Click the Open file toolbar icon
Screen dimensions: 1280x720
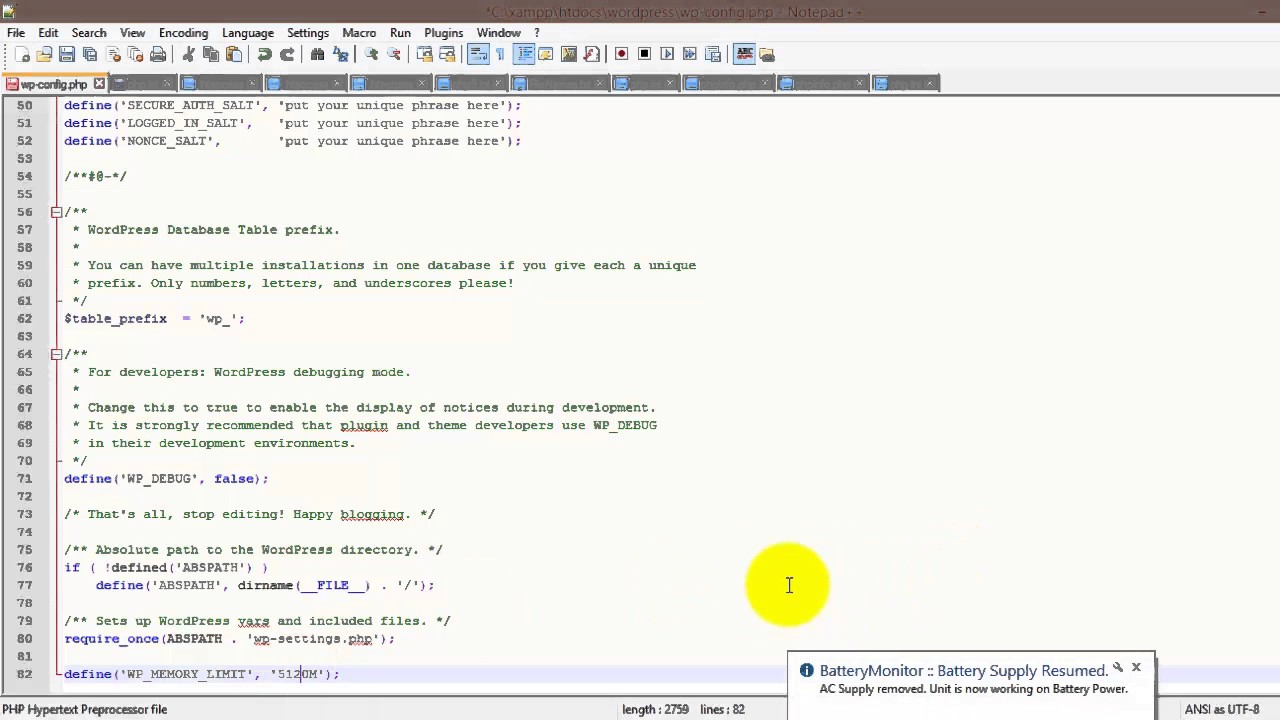tap(44, 54)
